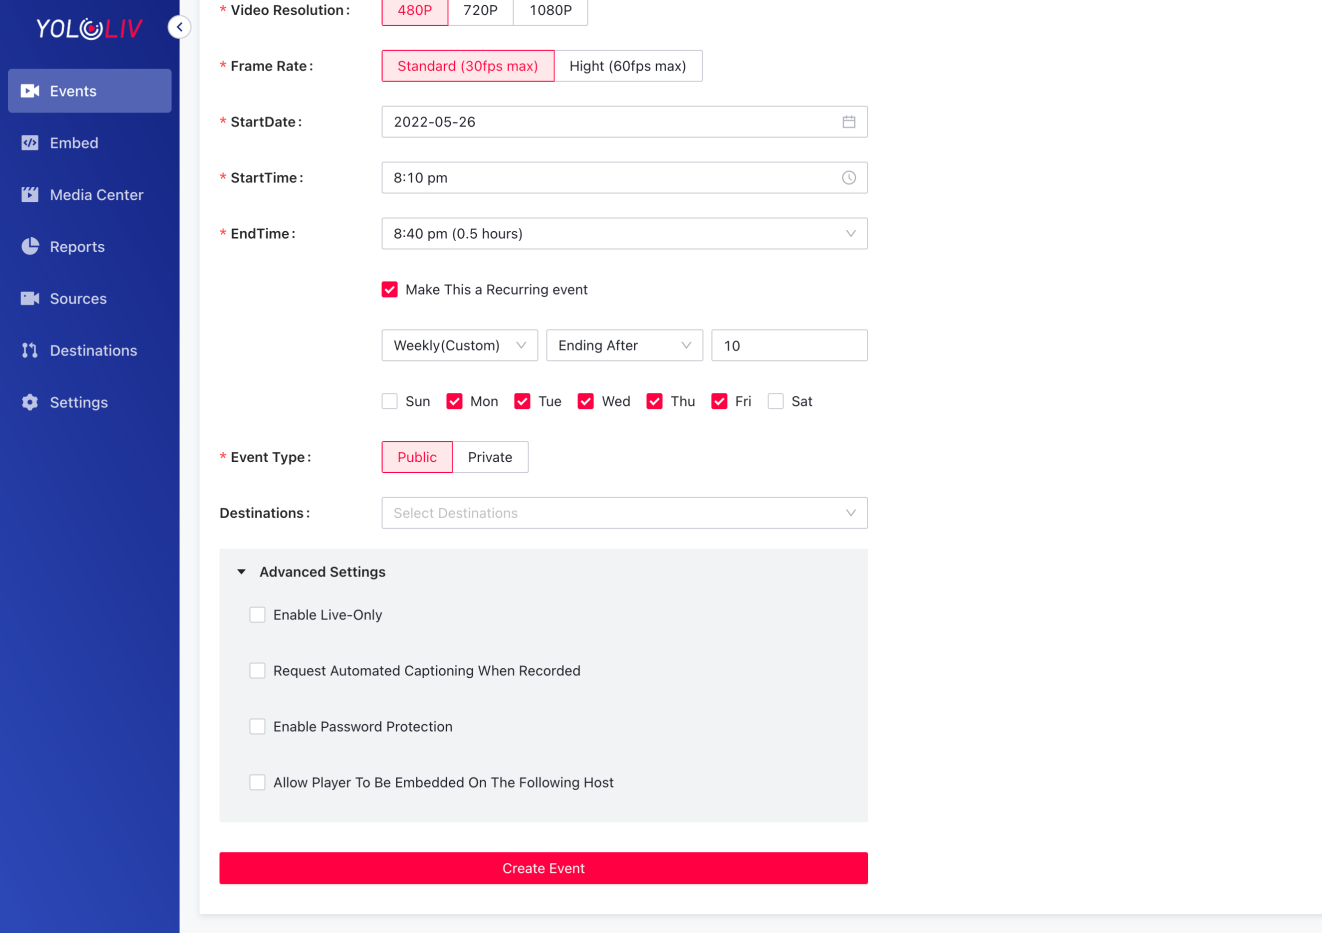Open the Select Destinations dropdown
The image size is (1322, 933).
tap(625, 513)
